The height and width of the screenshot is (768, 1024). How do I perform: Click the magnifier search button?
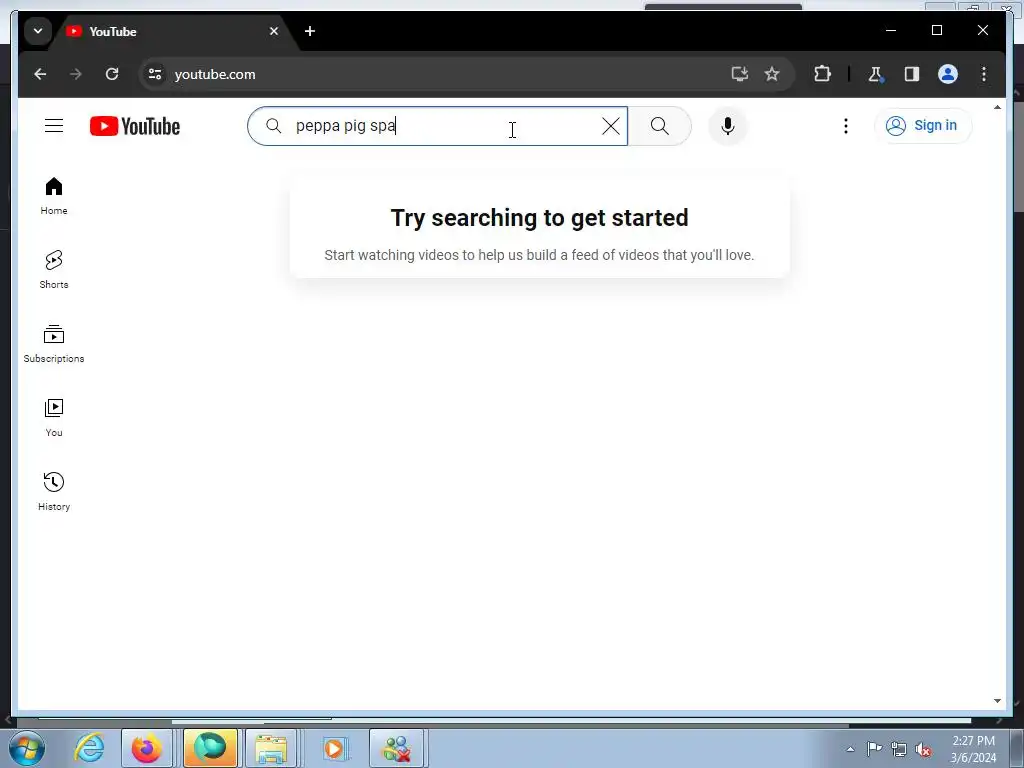660,126
